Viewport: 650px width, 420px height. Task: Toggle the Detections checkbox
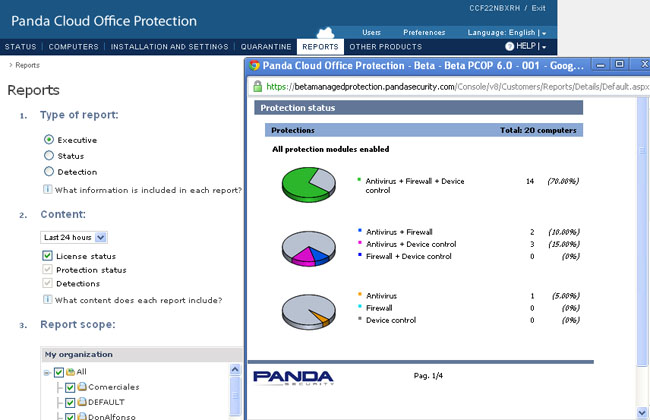[47, 283]
